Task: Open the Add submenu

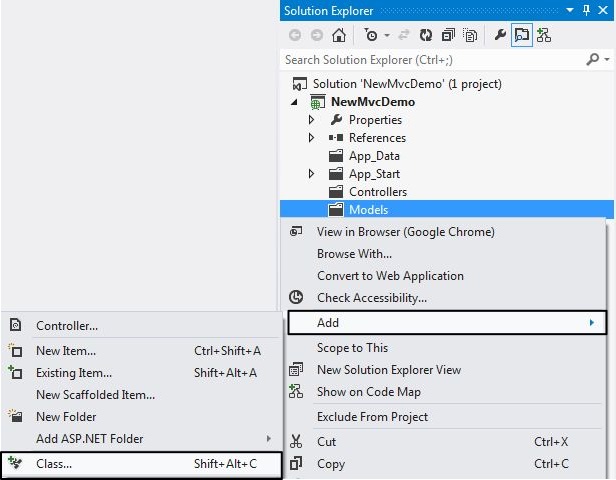Action: [447, 323]
